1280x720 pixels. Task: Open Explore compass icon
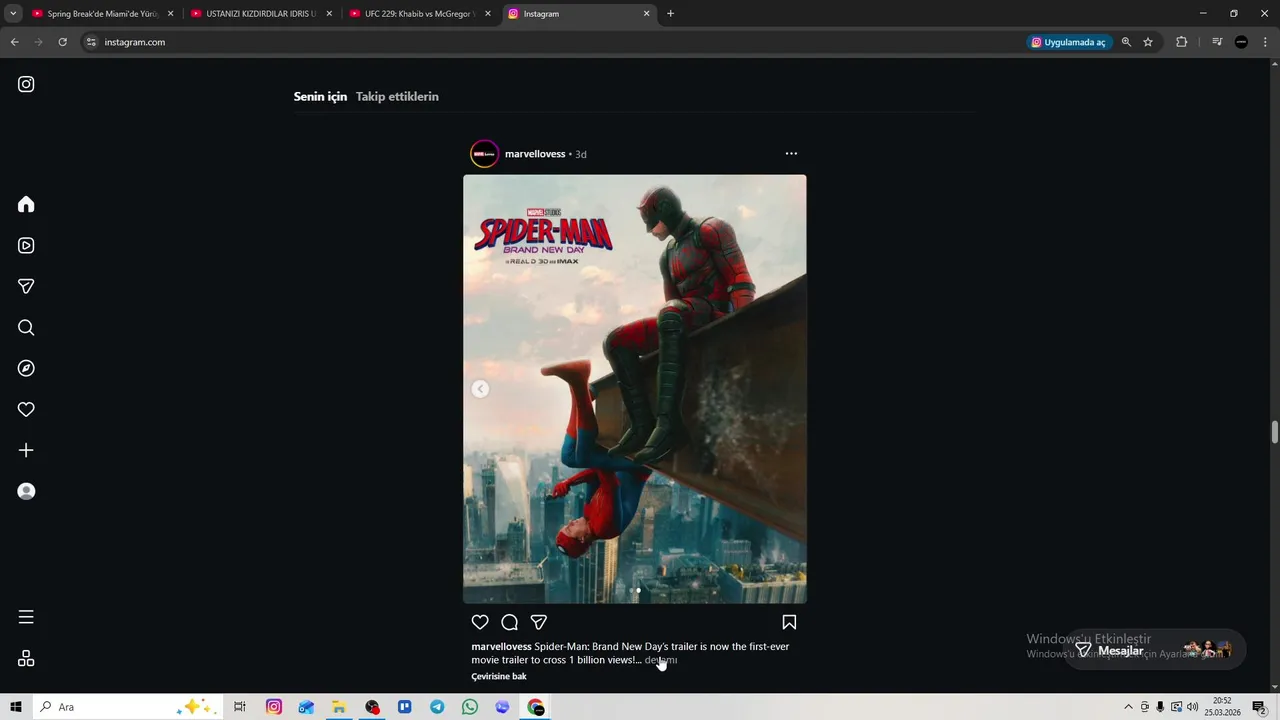pyautogui.click(x=26, y=368)
